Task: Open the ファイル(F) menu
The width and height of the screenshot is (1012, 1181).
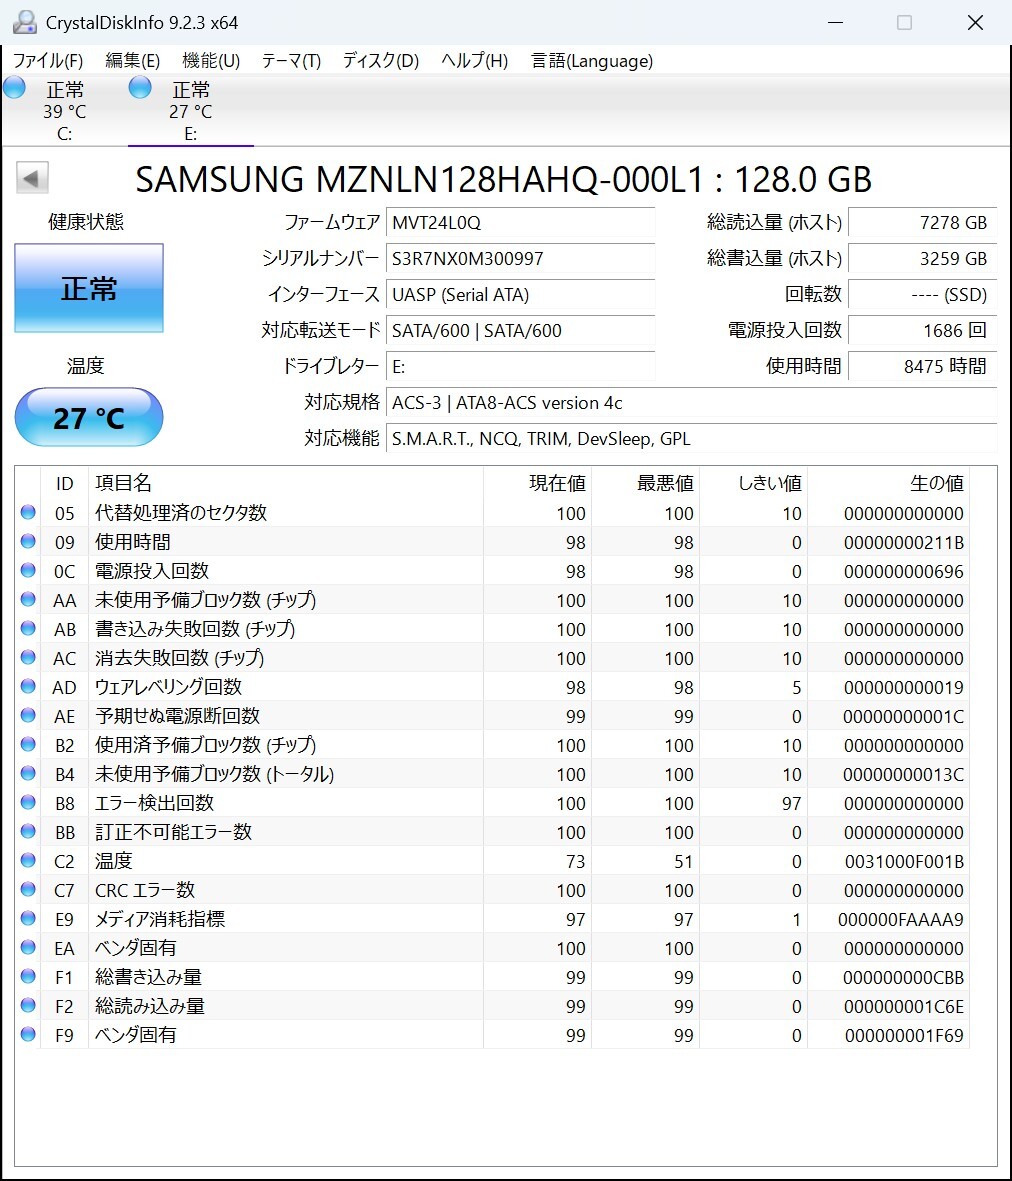Action: tap(48, 61)
